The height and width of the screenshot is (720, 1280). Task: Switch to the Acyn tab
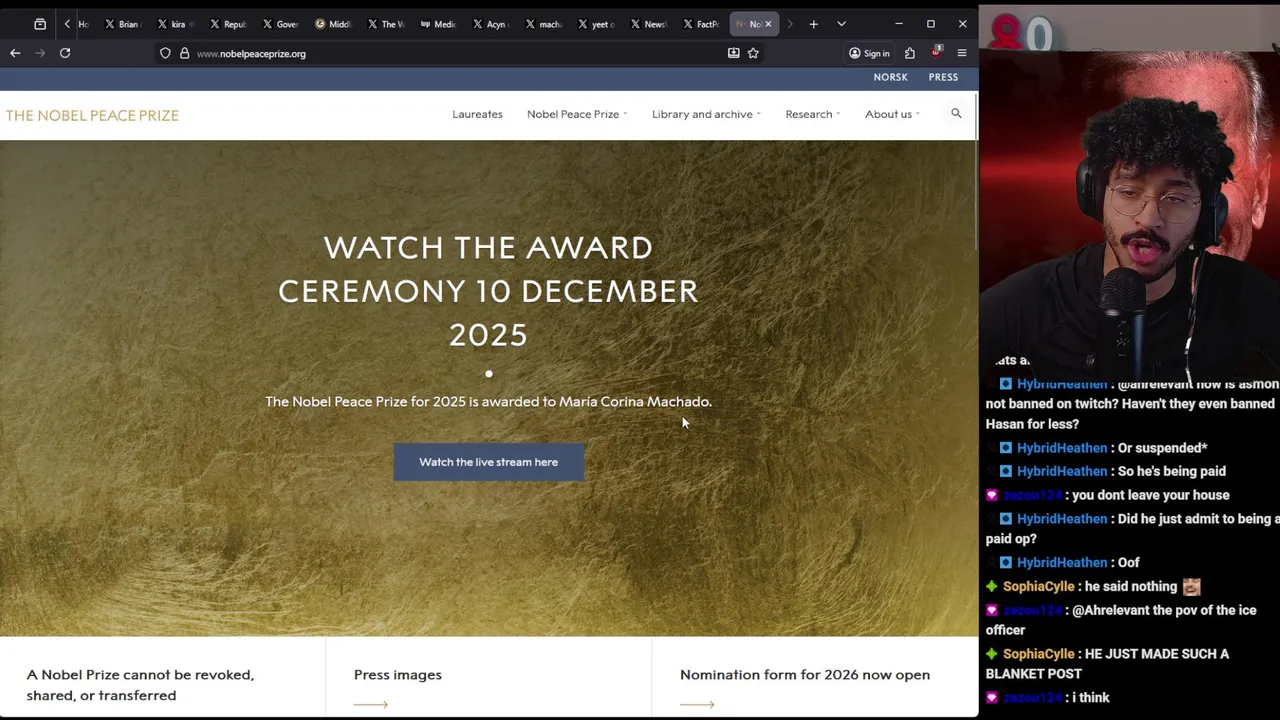pos(490,24)
